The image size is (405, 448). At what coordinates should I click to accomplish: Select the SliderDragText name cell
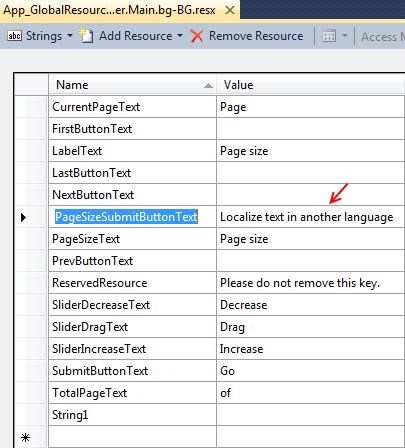(132, 327)
